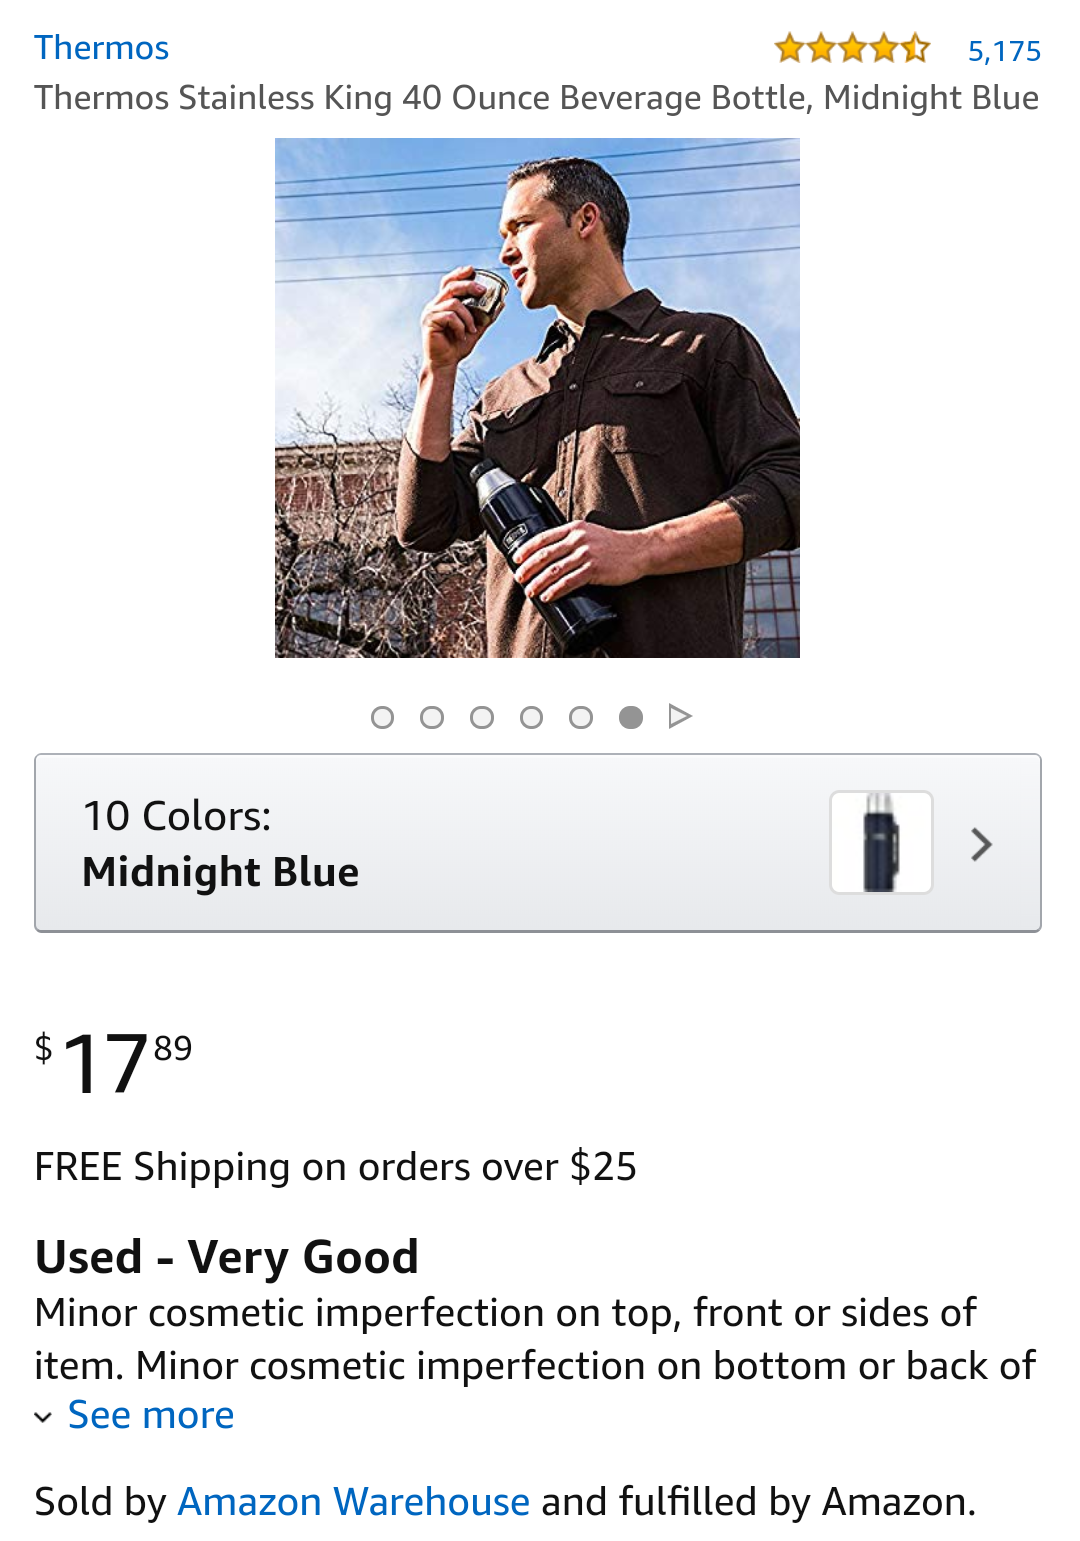Play the product video triangle icon

[680, 716]
